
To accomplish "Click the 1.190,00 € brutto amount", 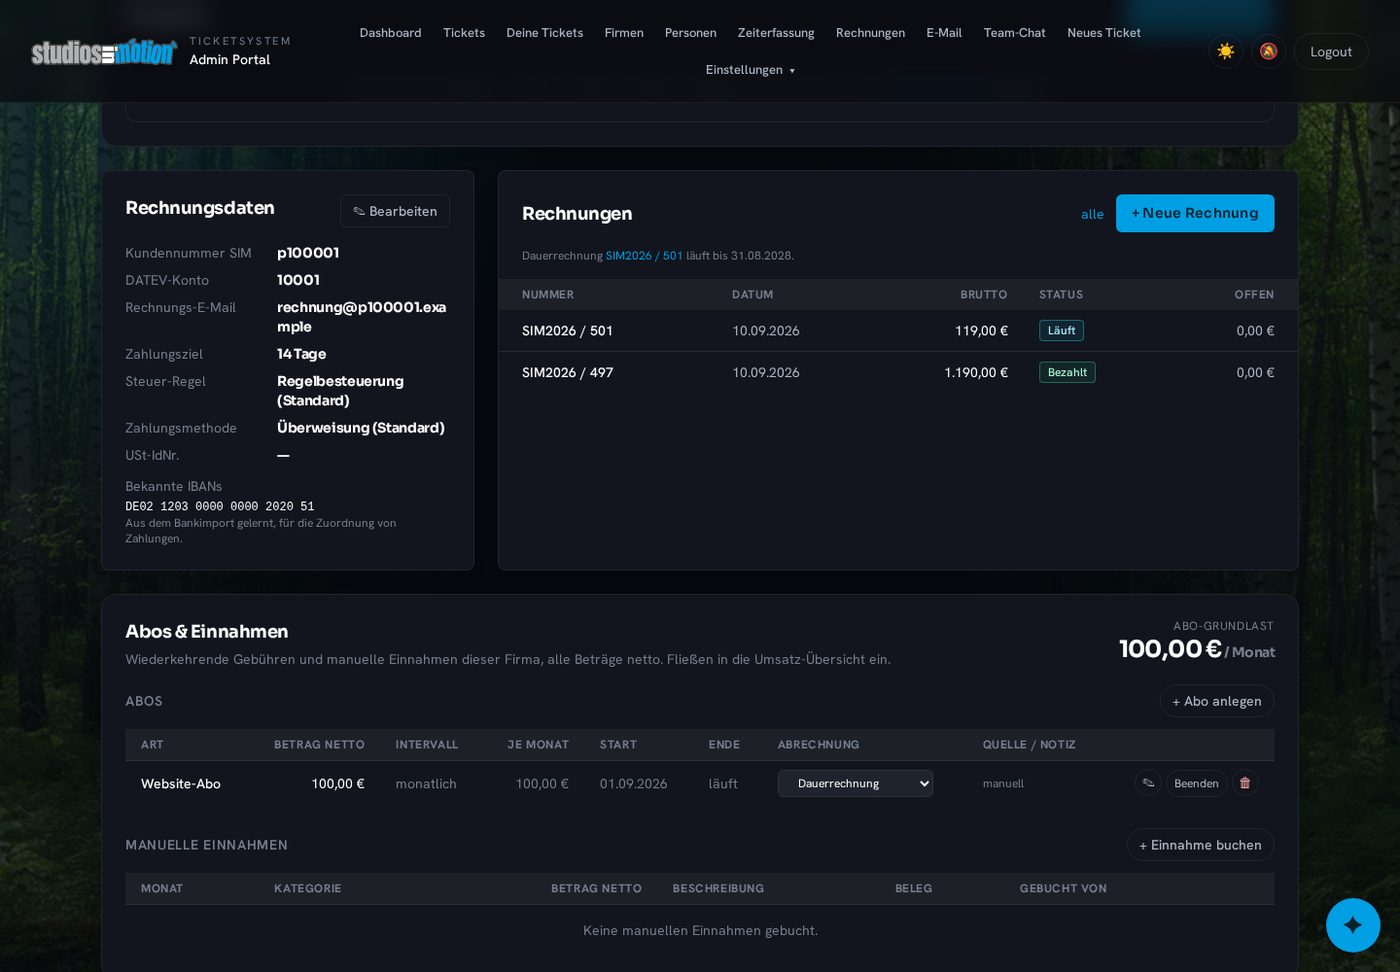I will click(976, 373).
